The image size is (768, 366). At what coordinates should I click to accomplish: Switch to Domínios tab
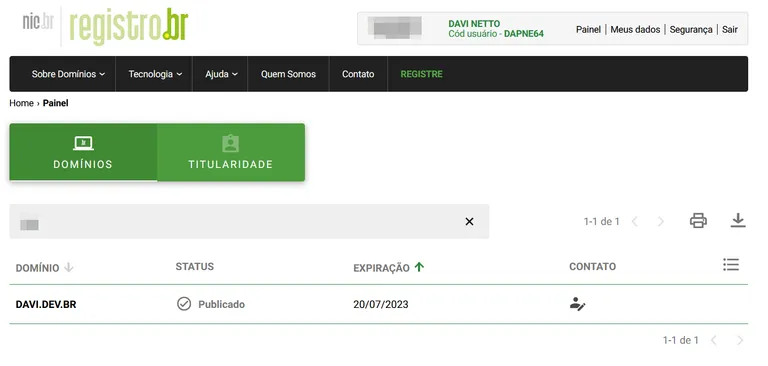pyautogui.click(x=83, y=152)
